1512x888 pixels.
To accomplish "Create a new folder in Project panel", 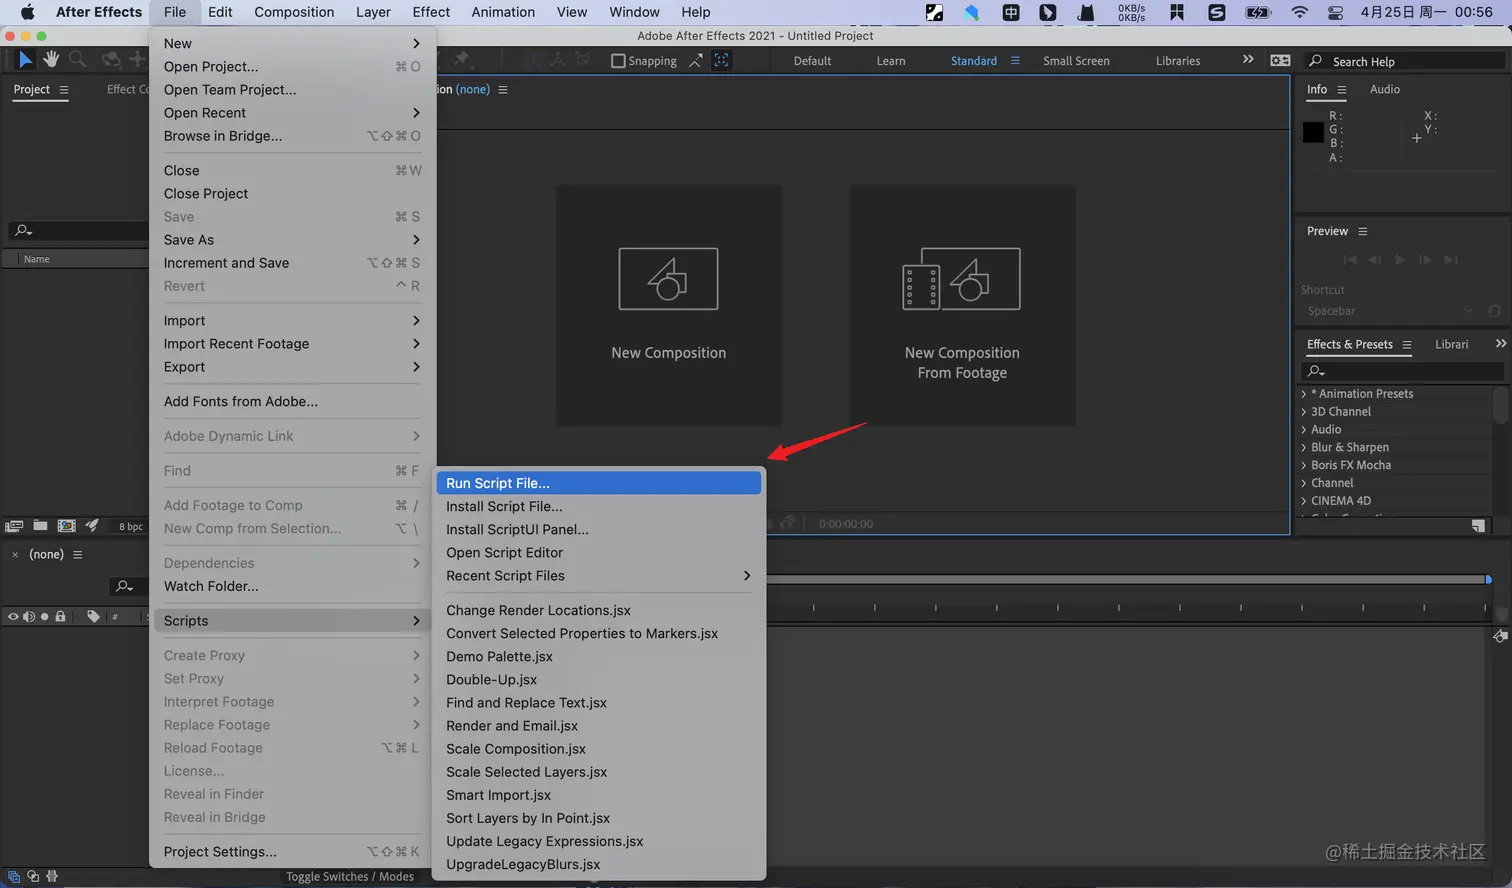I will pos(40,526).
